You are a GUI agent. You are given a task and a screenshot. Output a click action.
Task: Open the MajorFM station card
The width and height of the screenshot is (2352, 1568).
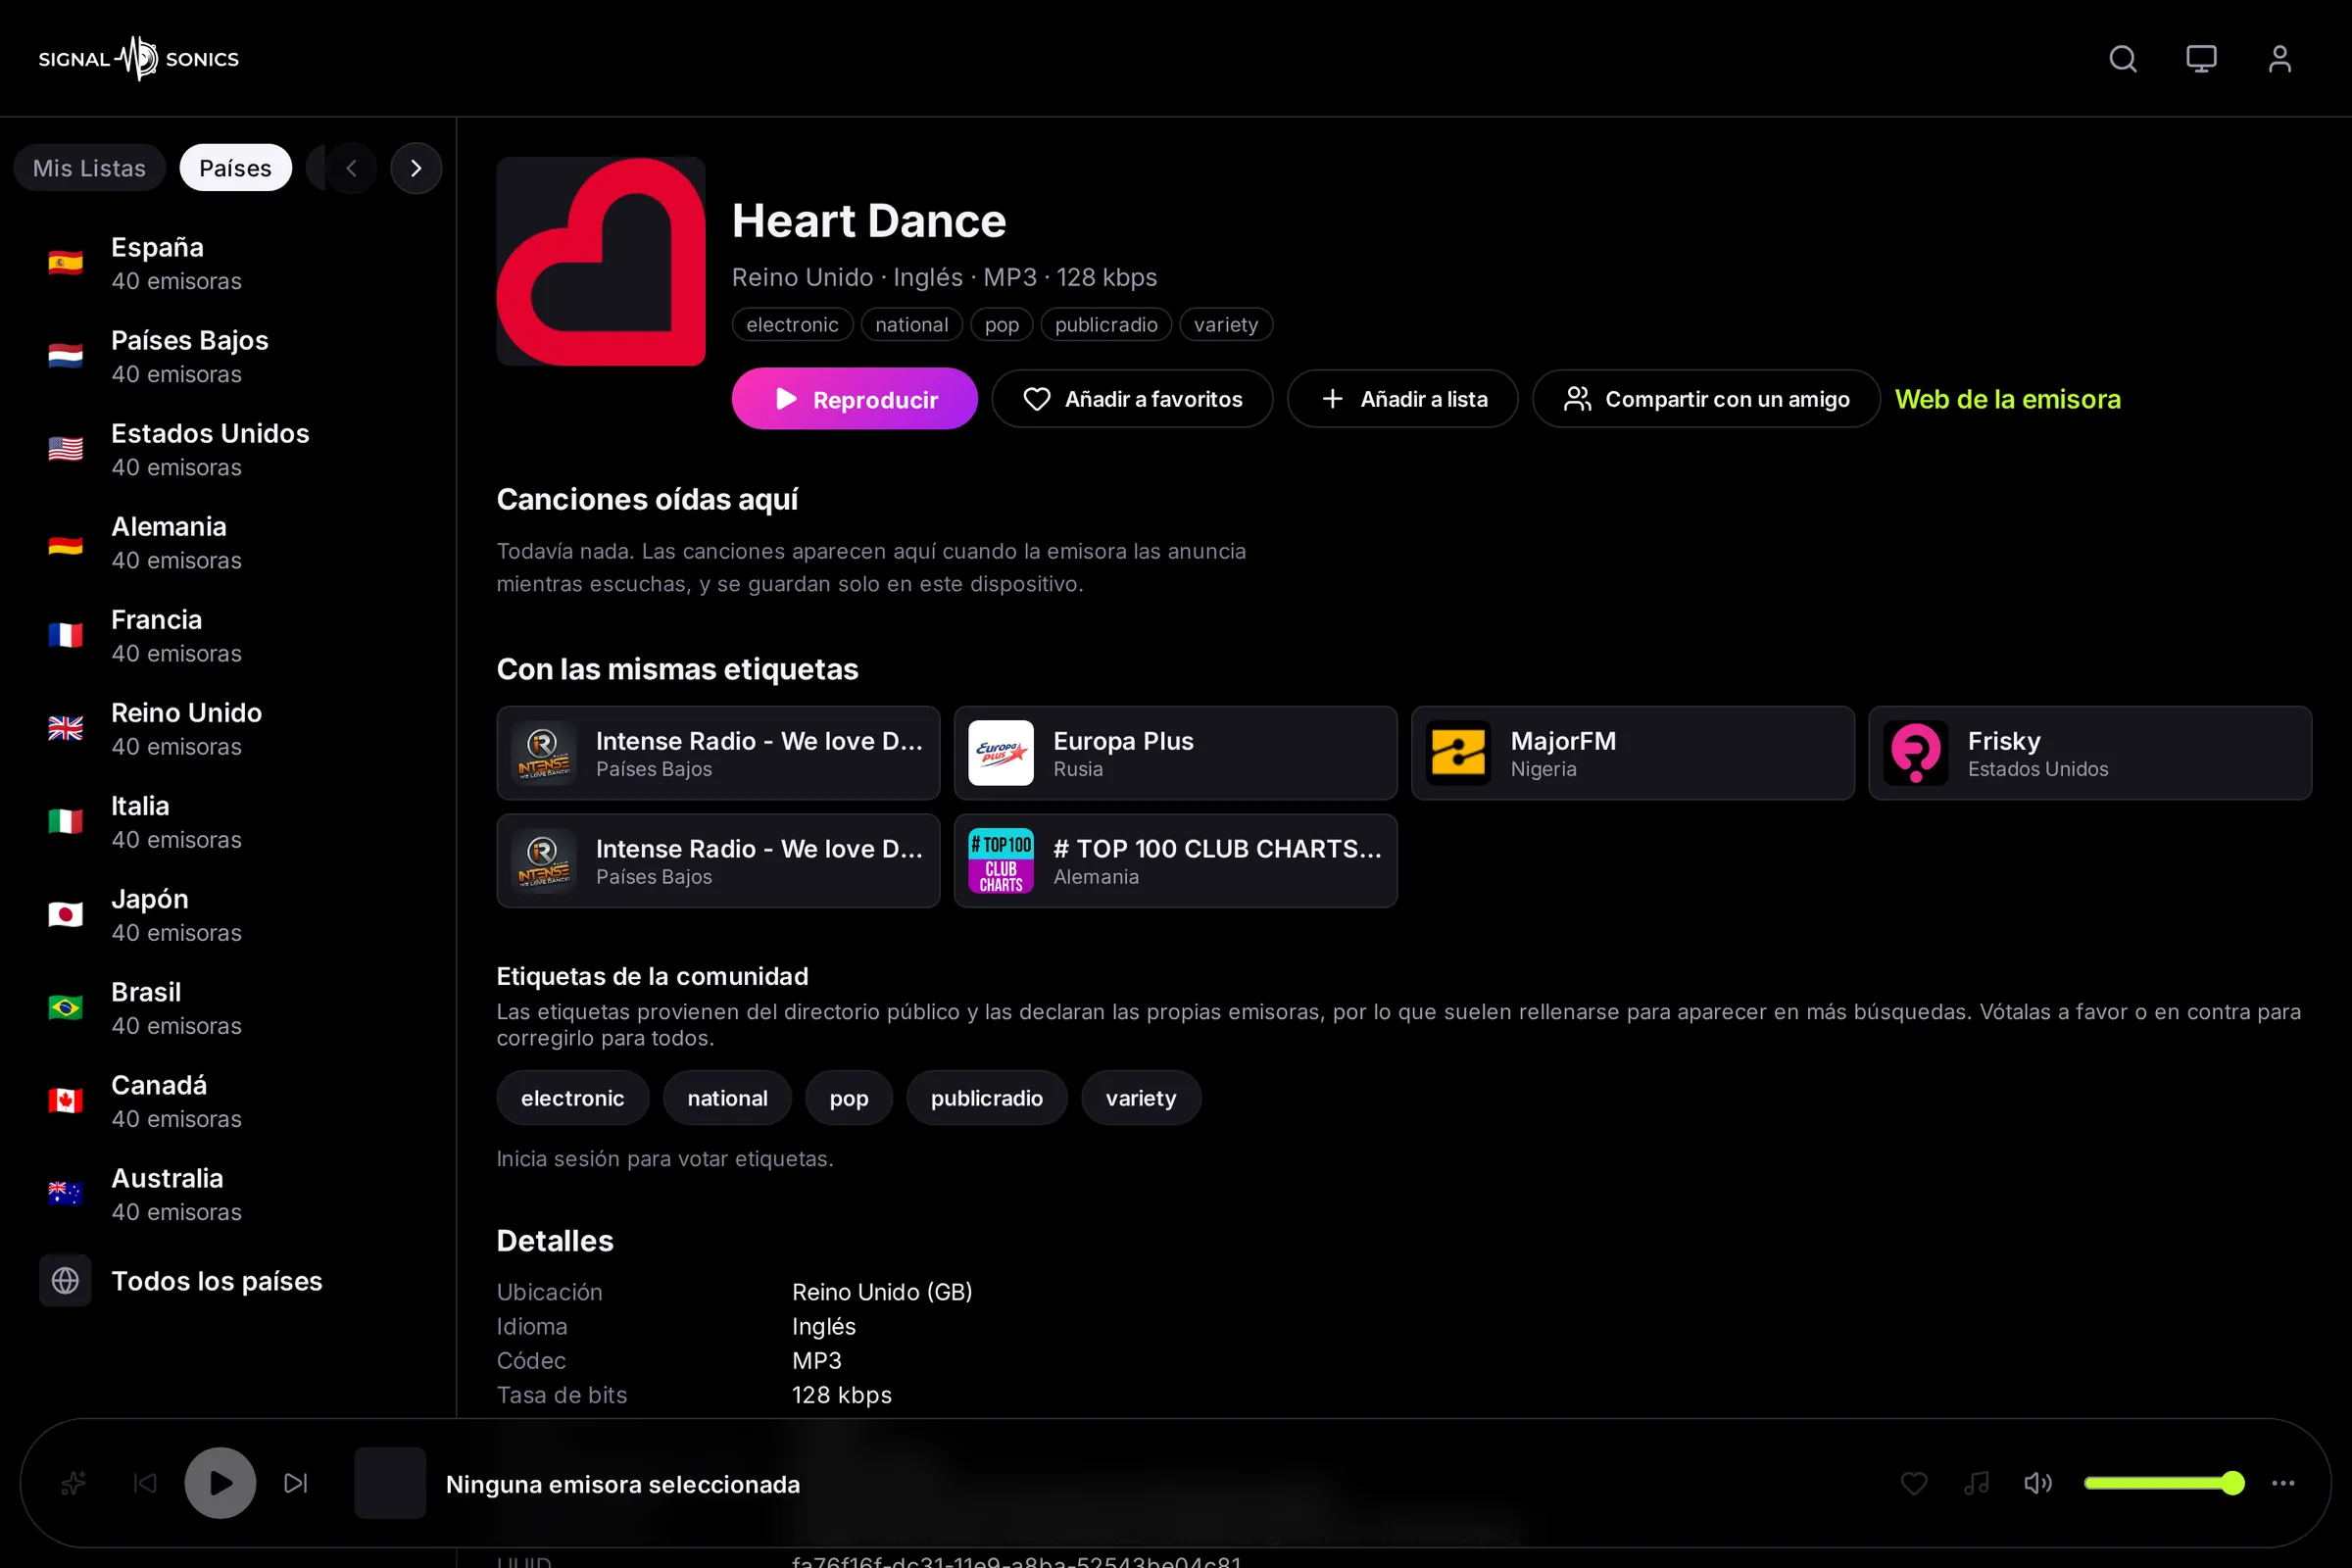[1633, 753]
